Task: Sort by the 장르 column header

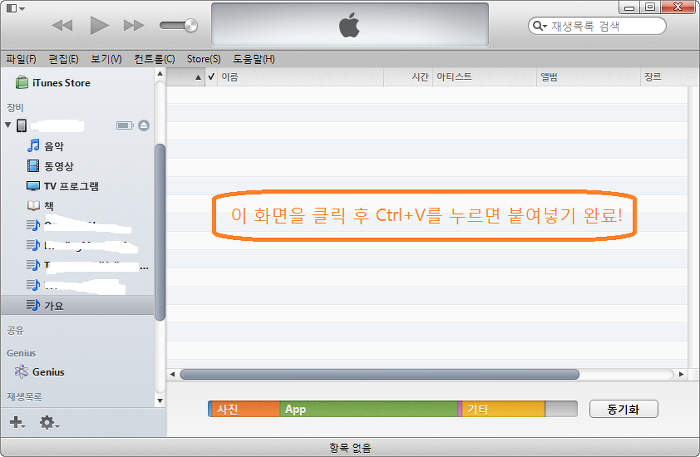Action: pos(670,77)
